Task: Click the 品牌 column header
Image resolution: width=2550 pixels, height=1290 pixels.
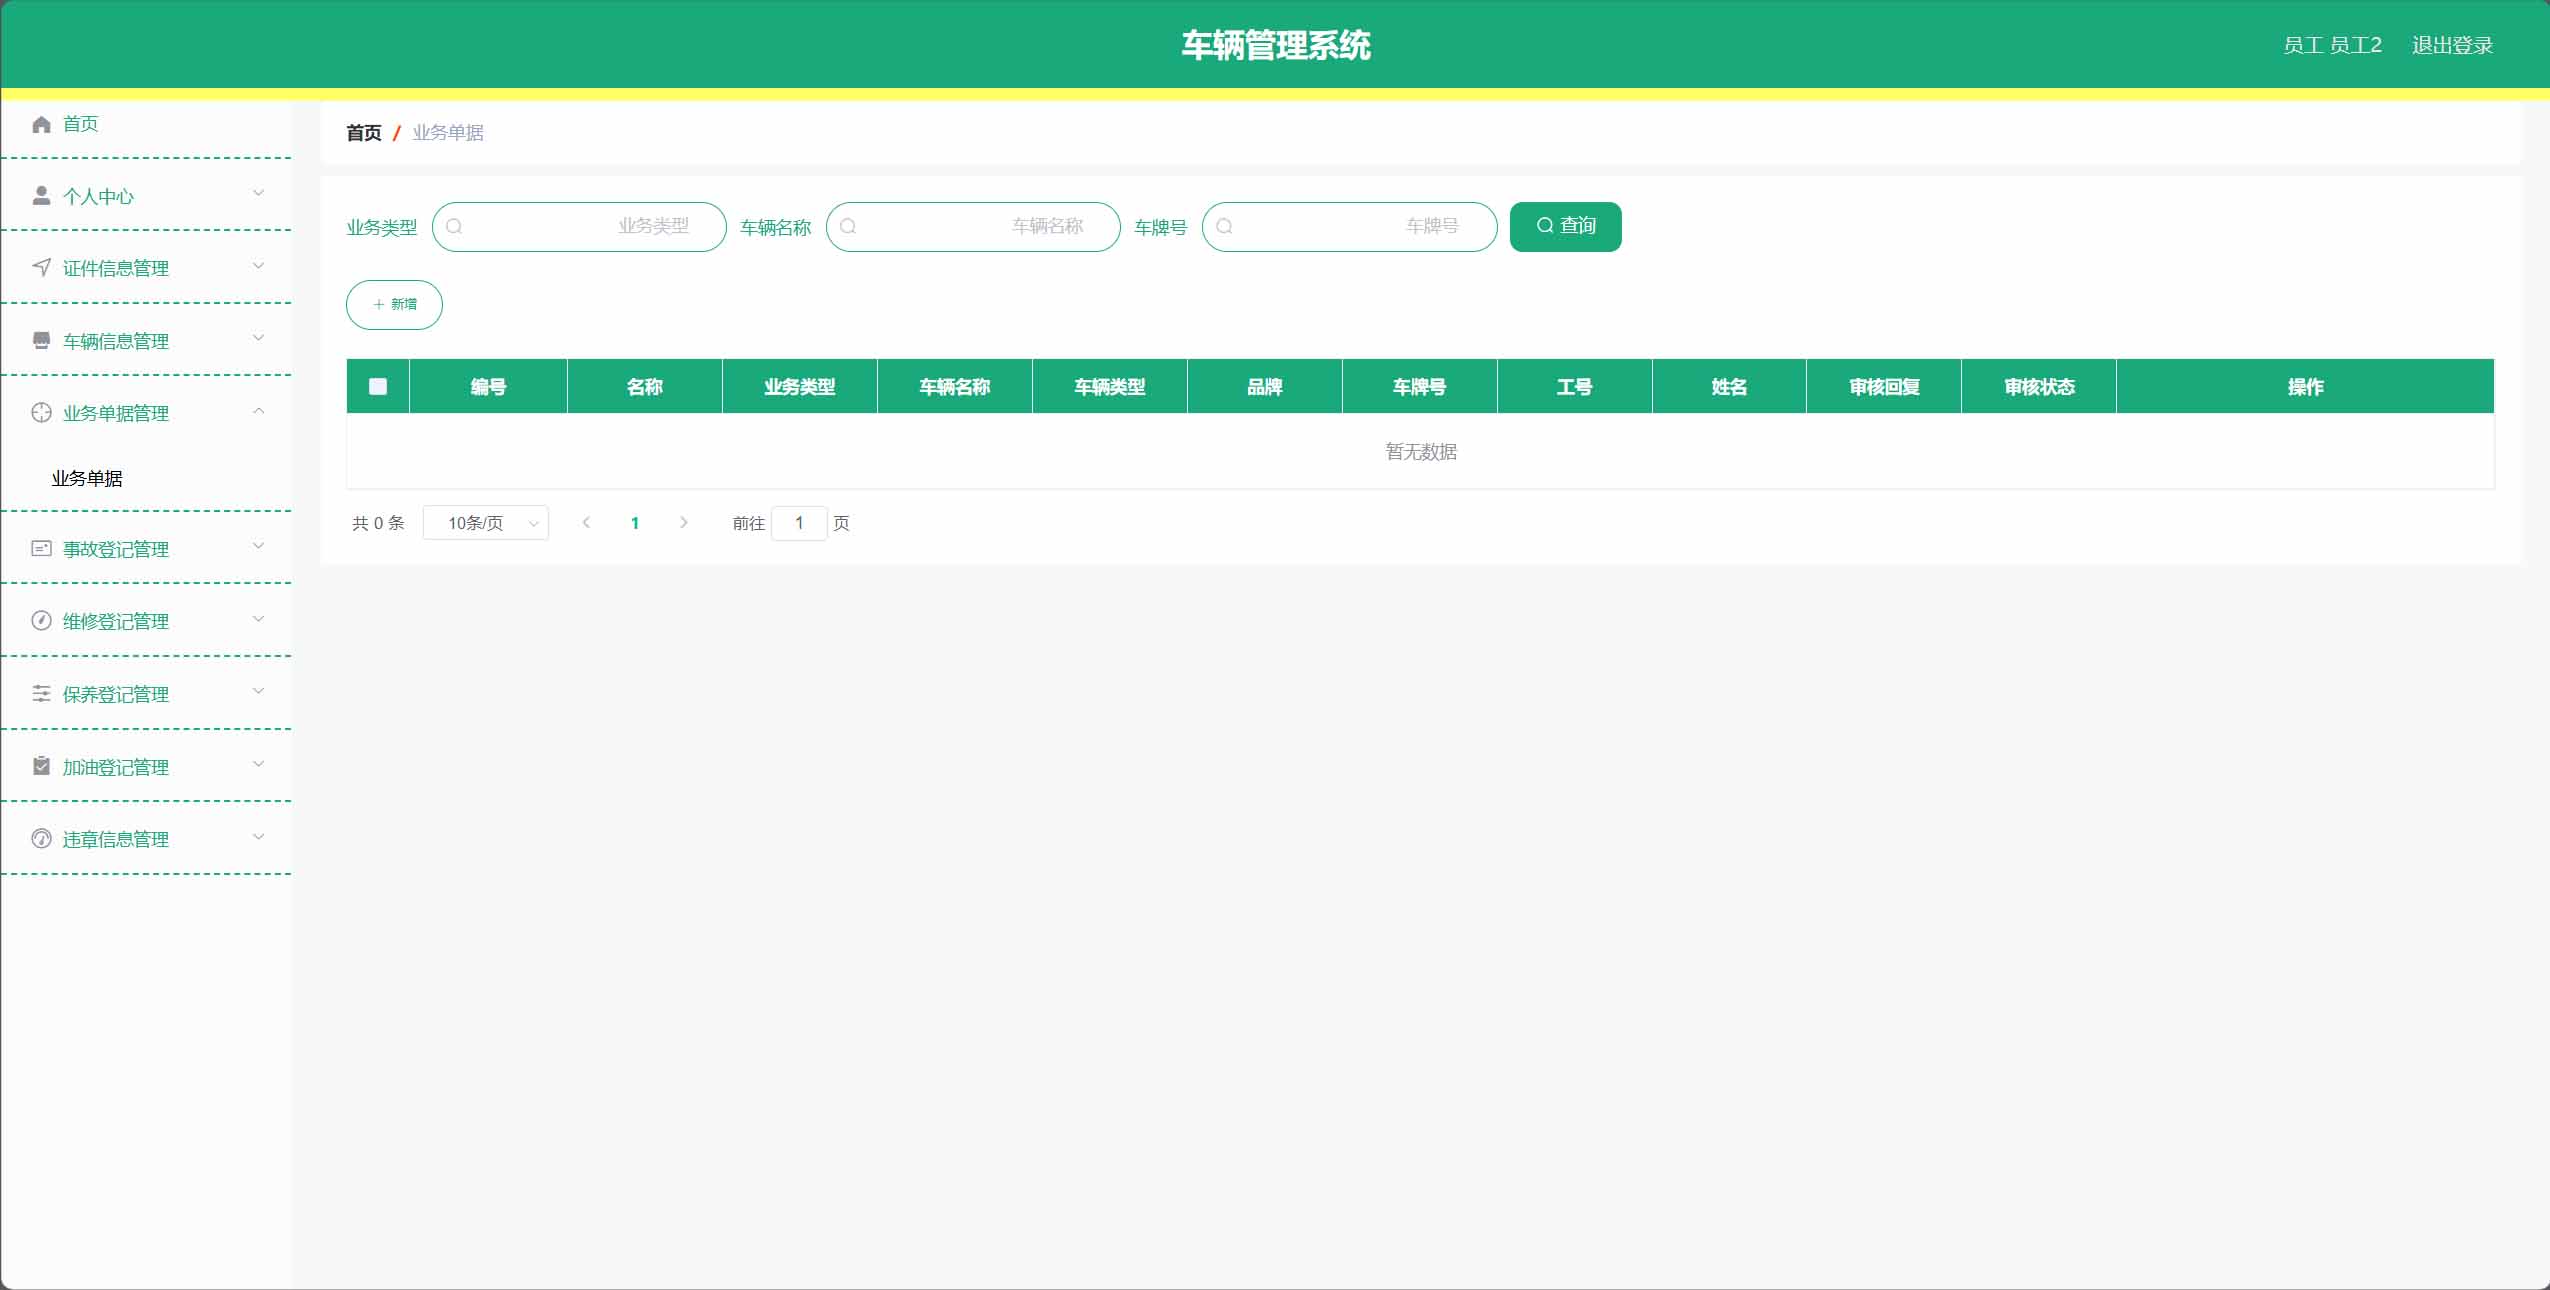Action: click(x=1264, y=386)
